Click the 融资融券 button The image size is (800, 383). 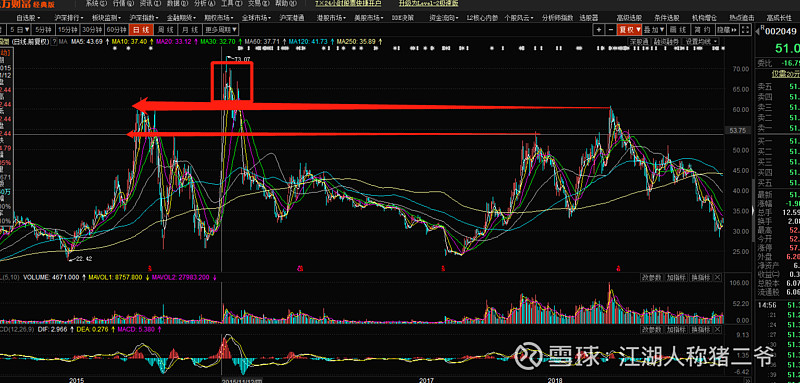point(666,41)
